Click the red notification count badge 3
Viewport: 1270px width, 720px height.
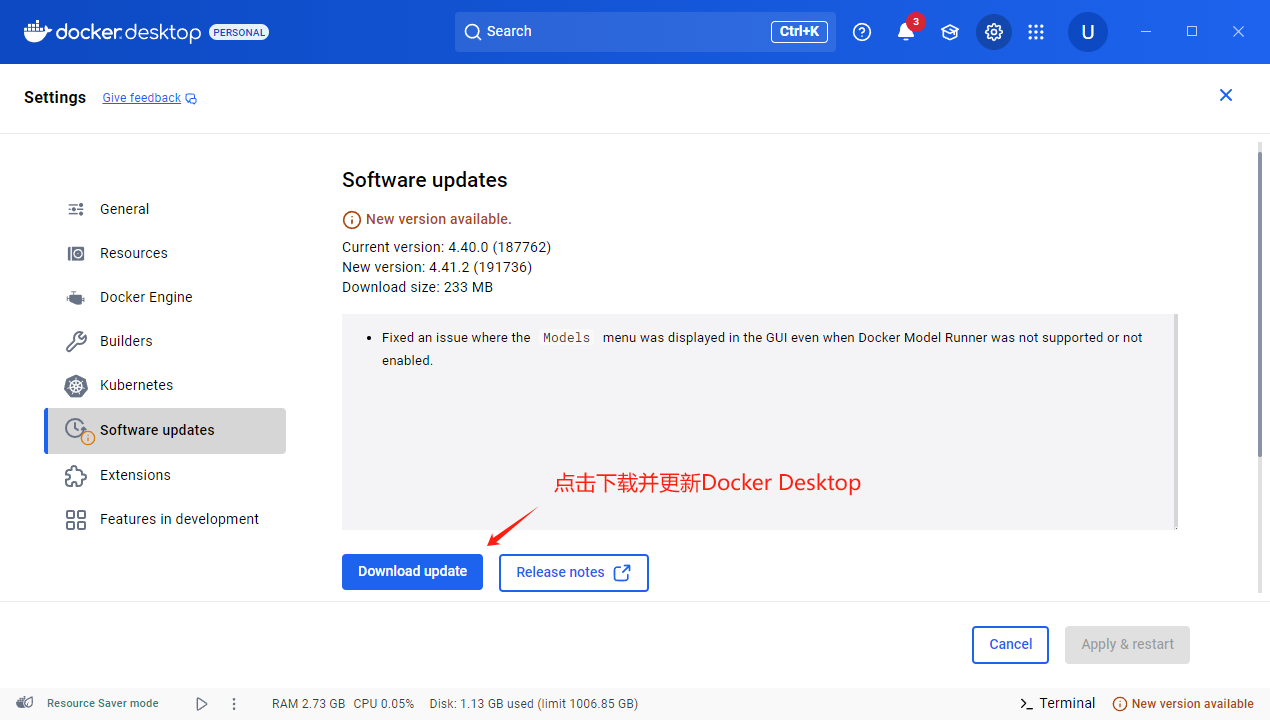pyautogui.click(x=915, y=21)
